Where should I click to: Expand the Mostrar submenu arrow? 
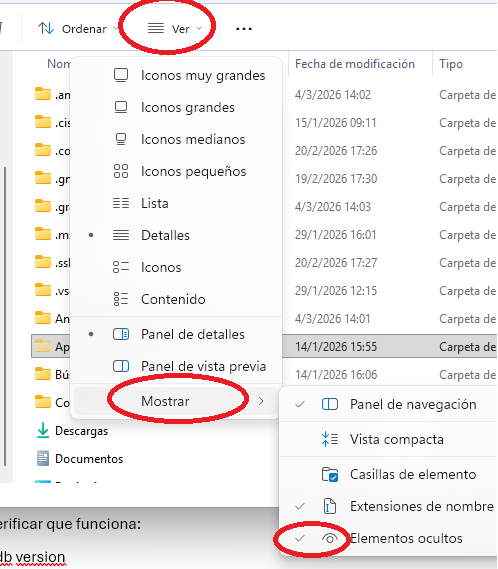(x=261, y=401)
